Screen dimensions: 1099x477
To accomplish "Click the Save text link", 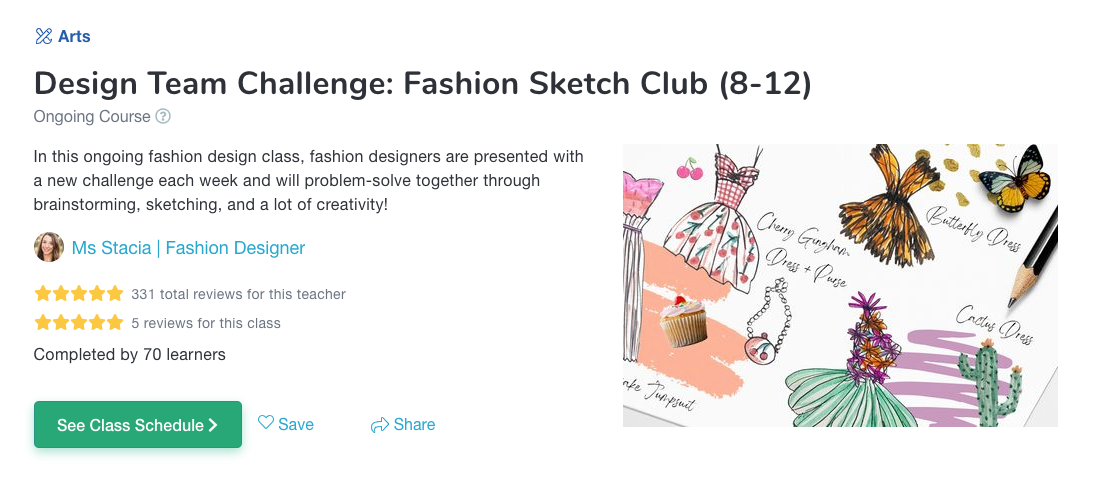I will click(x=296, y=424).
